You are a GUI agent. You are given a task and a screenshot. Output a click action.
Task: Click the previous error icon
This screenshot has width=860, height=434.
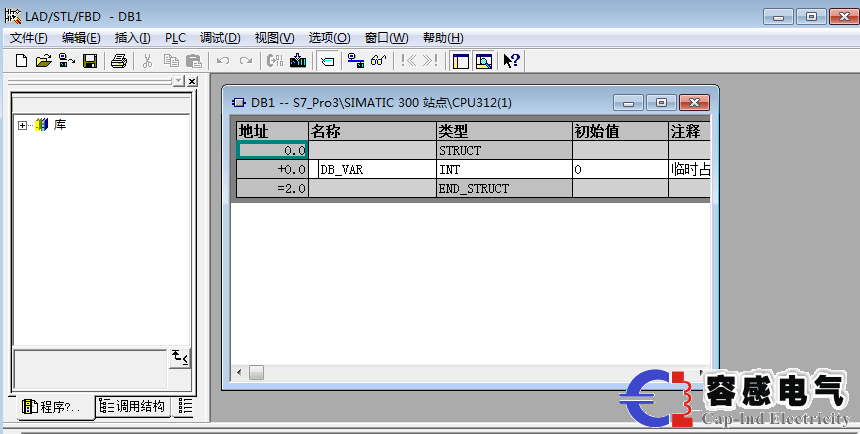coord(408,61)
